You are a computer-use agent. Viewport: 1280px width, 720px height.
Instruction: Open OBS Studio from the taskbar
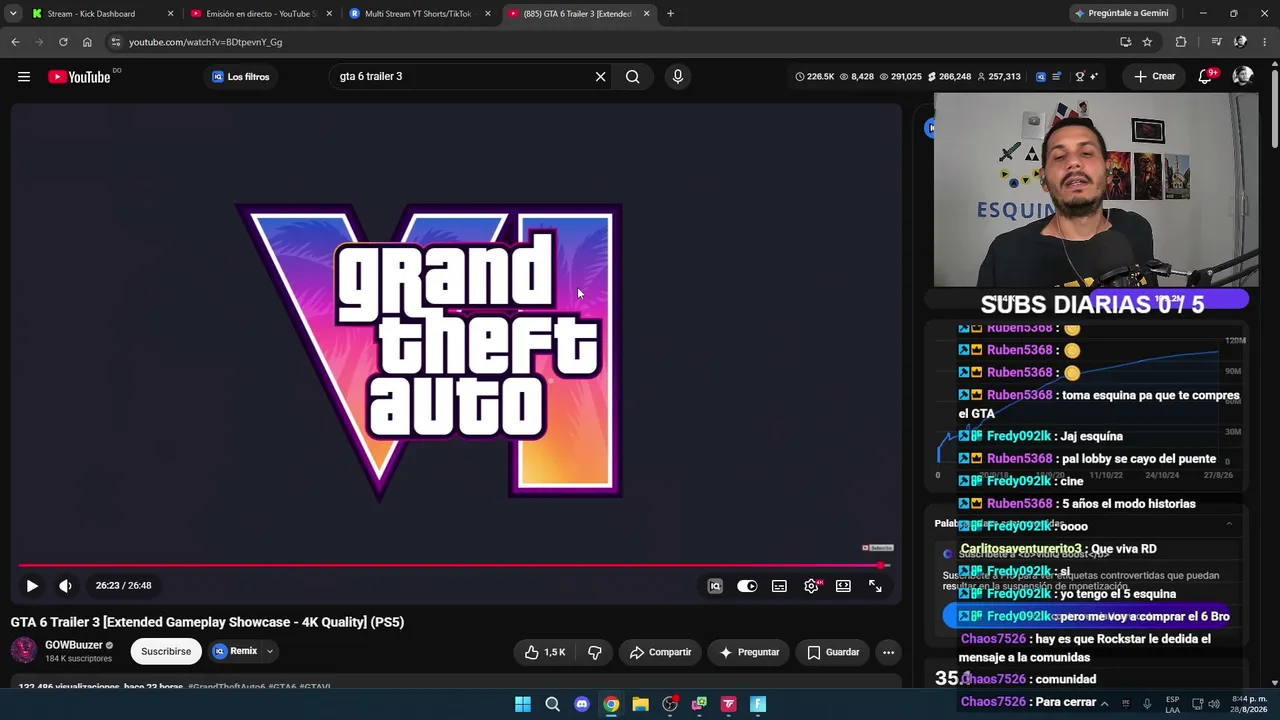point(670,704)
